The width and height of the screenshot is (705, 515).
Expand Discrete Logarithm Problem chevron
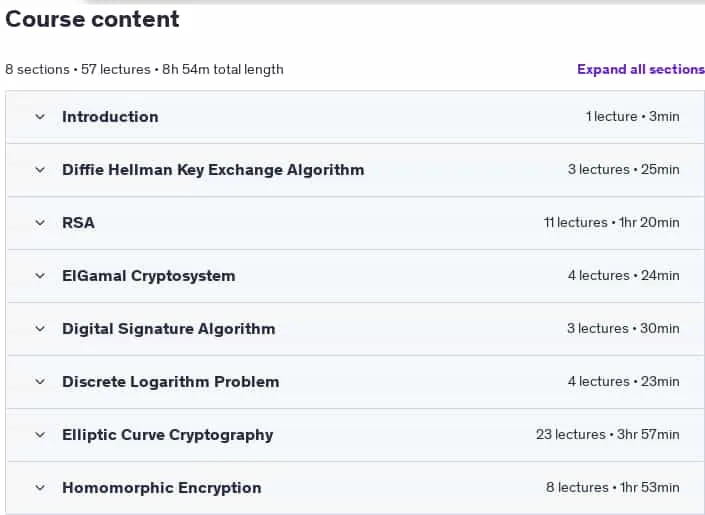pyautogui.click(x=40, y=382)
